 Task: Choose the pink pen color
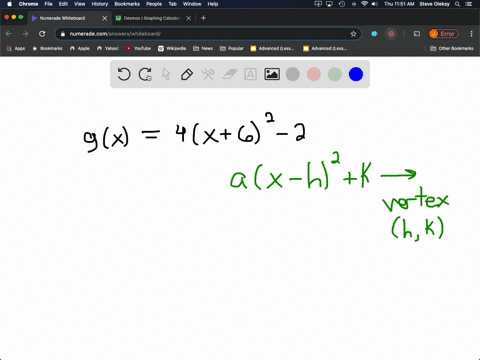click(x=314, y=74)
